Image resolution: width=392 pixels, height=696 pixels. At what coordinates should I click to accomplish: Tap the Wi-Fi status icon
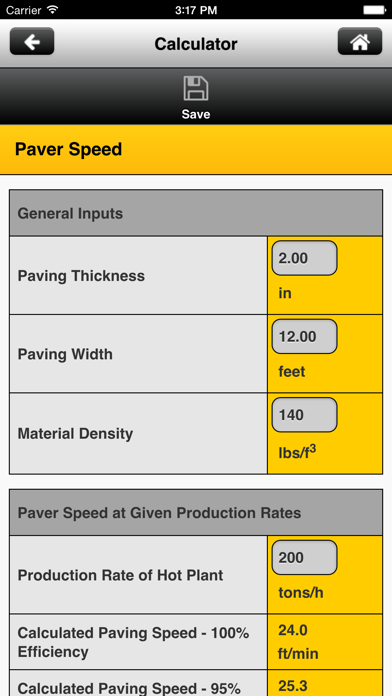tap(53, 9)
